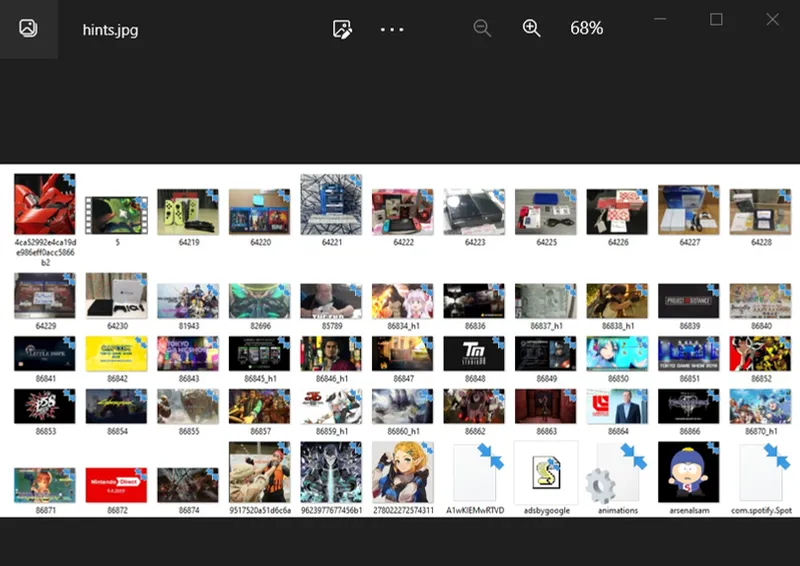This screenshot has width=800, height=566.
Task: Select the Tokyo neon thumbnail 86843
Action: (x=188, y=354)
